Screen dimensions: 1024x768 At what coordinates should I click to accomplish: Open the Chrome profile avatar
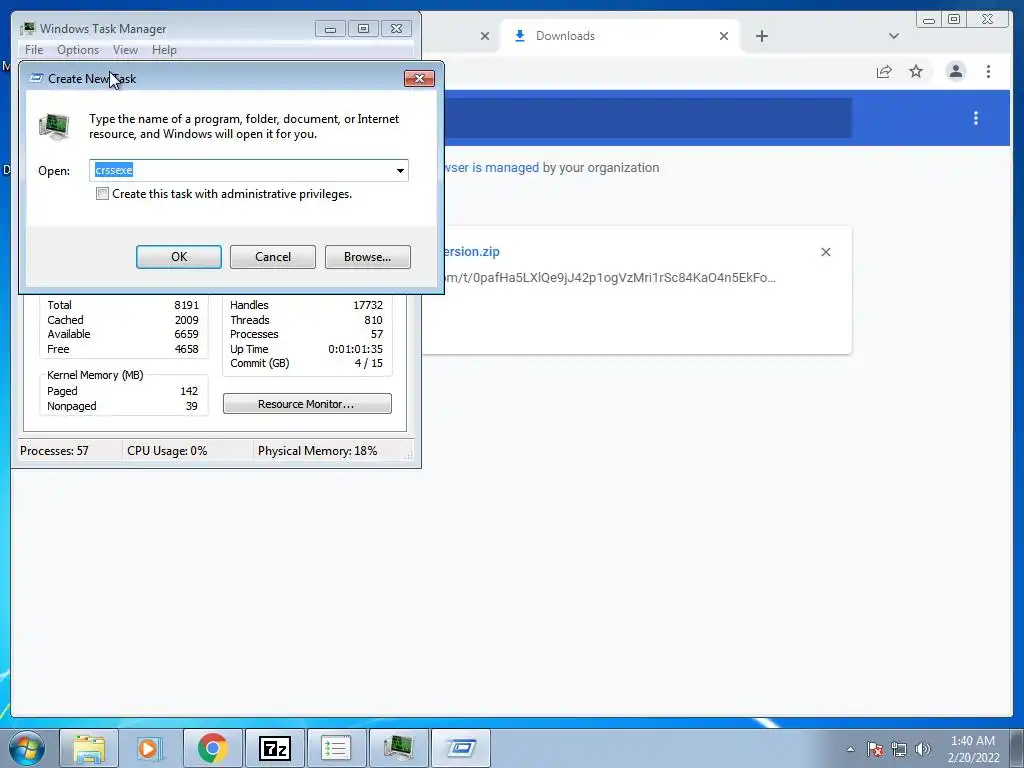point(955,72)
